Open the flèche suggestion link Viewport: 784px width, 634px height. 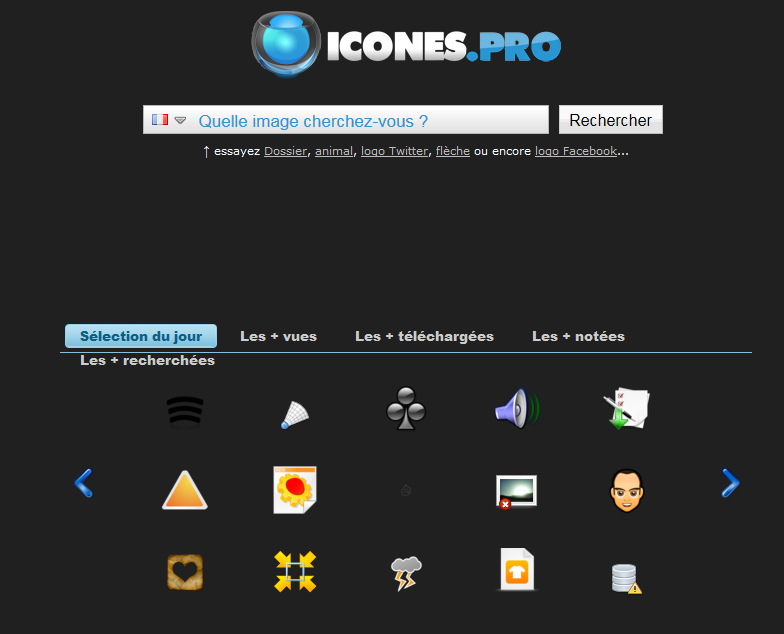(x=452, y=151)
